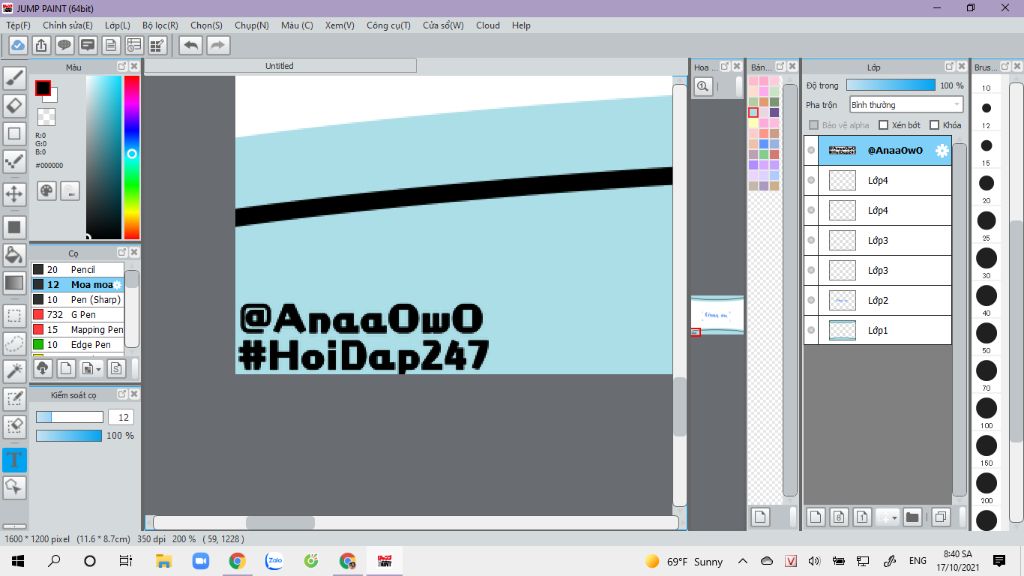This screenshot has height=576, width=1024.
Task: Toggle the Xén bớt checkbox
Action: [884, 125]
